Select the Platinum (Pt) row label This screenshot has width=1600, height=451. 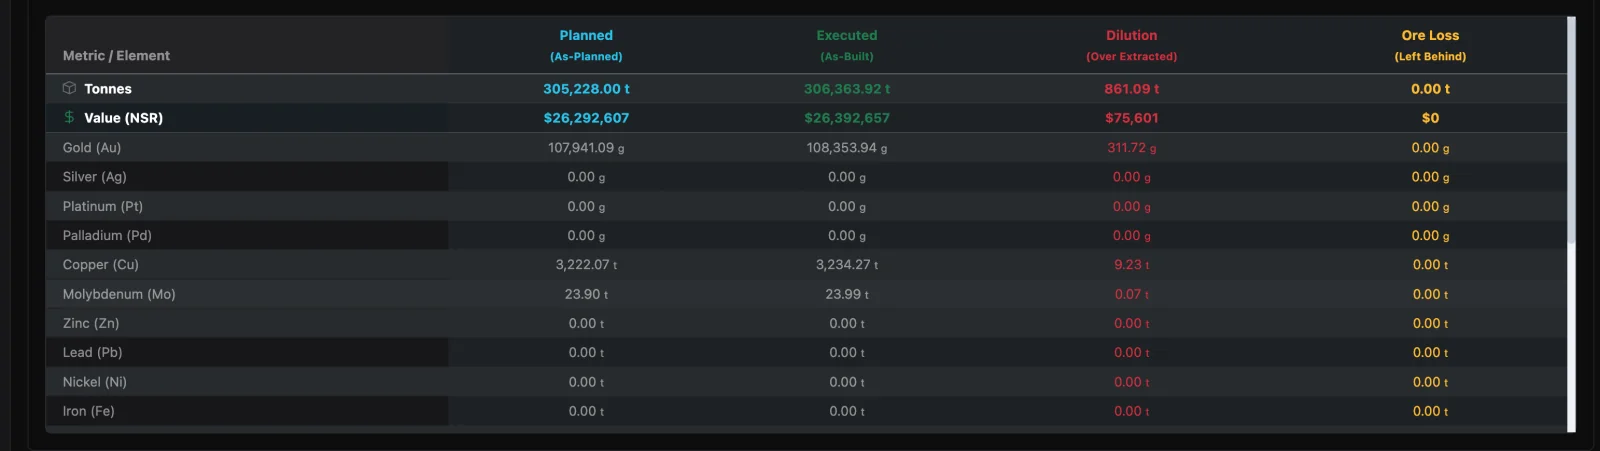tap(103, 206)
